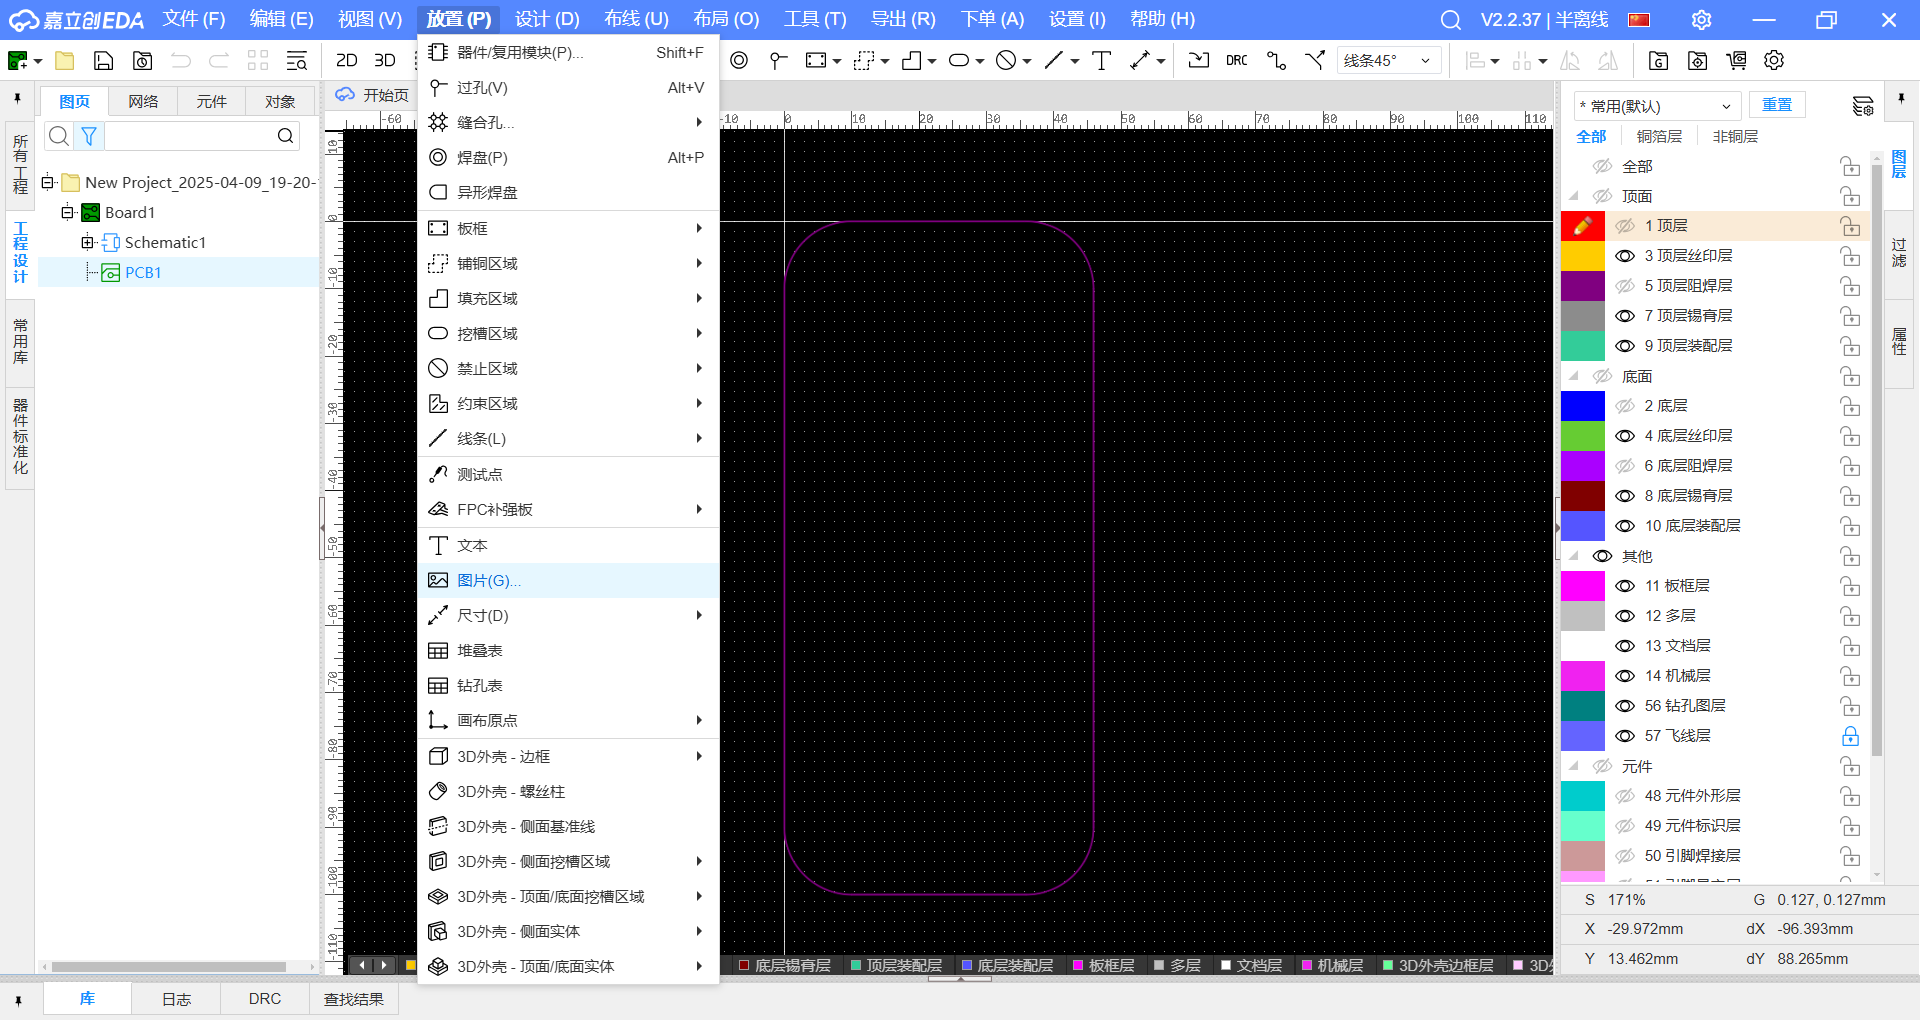Collapse the 底面 layer group triangle
The image size is (1920, 1020).
[x=1574, y=376]
